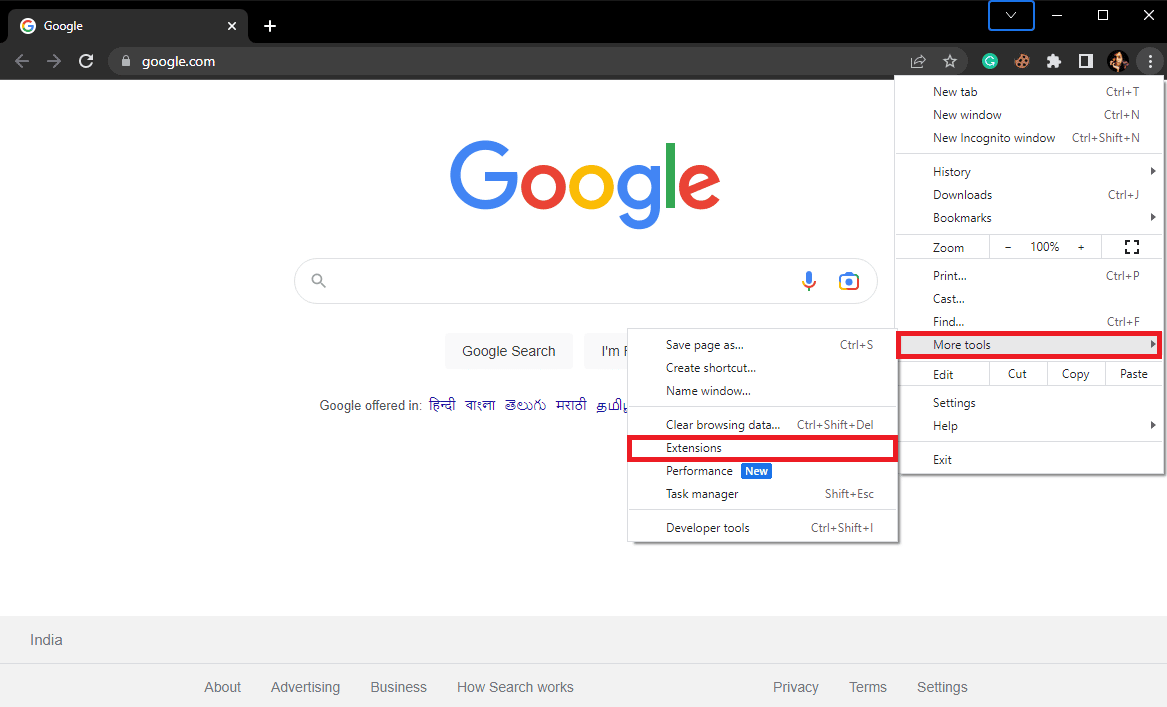Reload the page with the refresh icon

[x=86, y=61]
